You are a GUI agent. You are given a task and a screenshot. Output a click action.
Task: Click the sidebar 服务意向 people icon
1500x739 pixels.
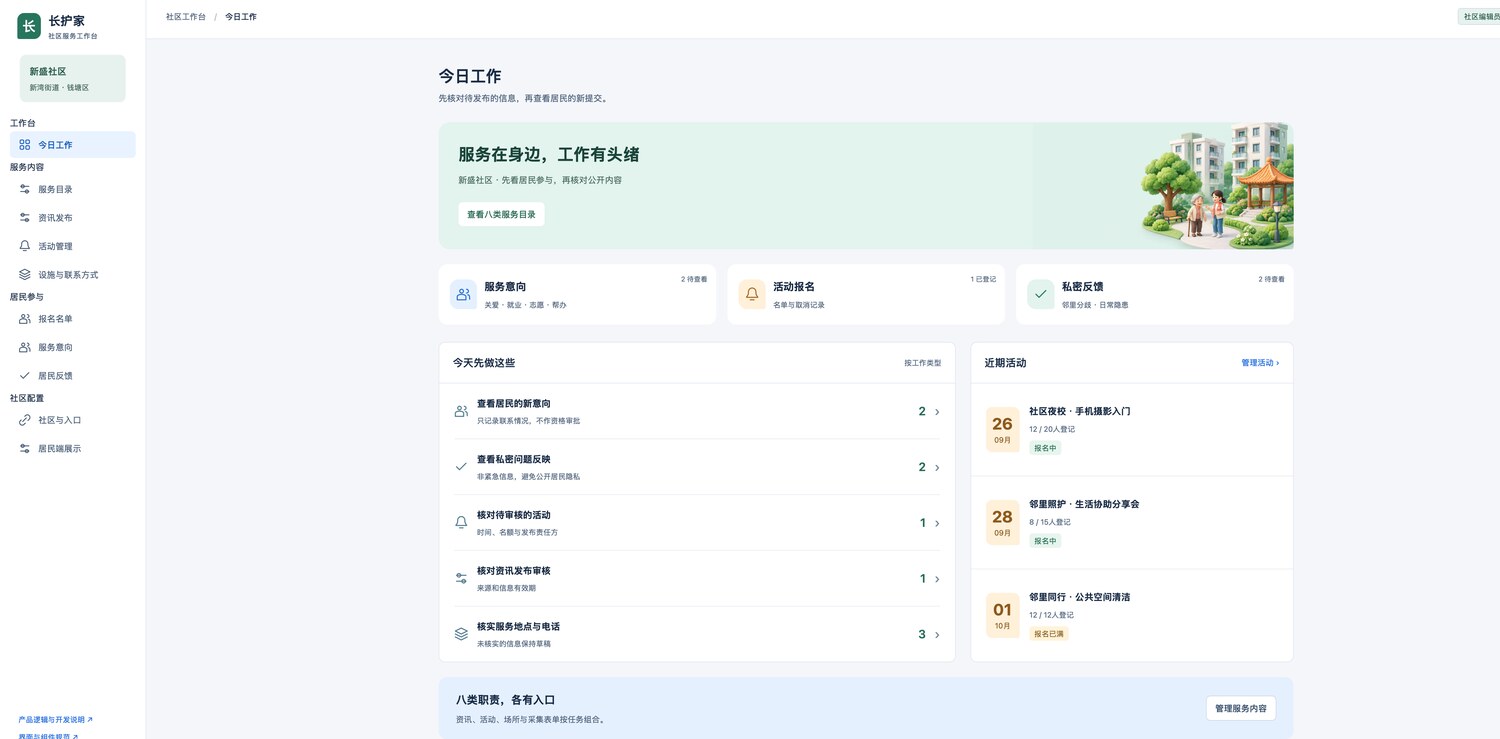[25, 347]
